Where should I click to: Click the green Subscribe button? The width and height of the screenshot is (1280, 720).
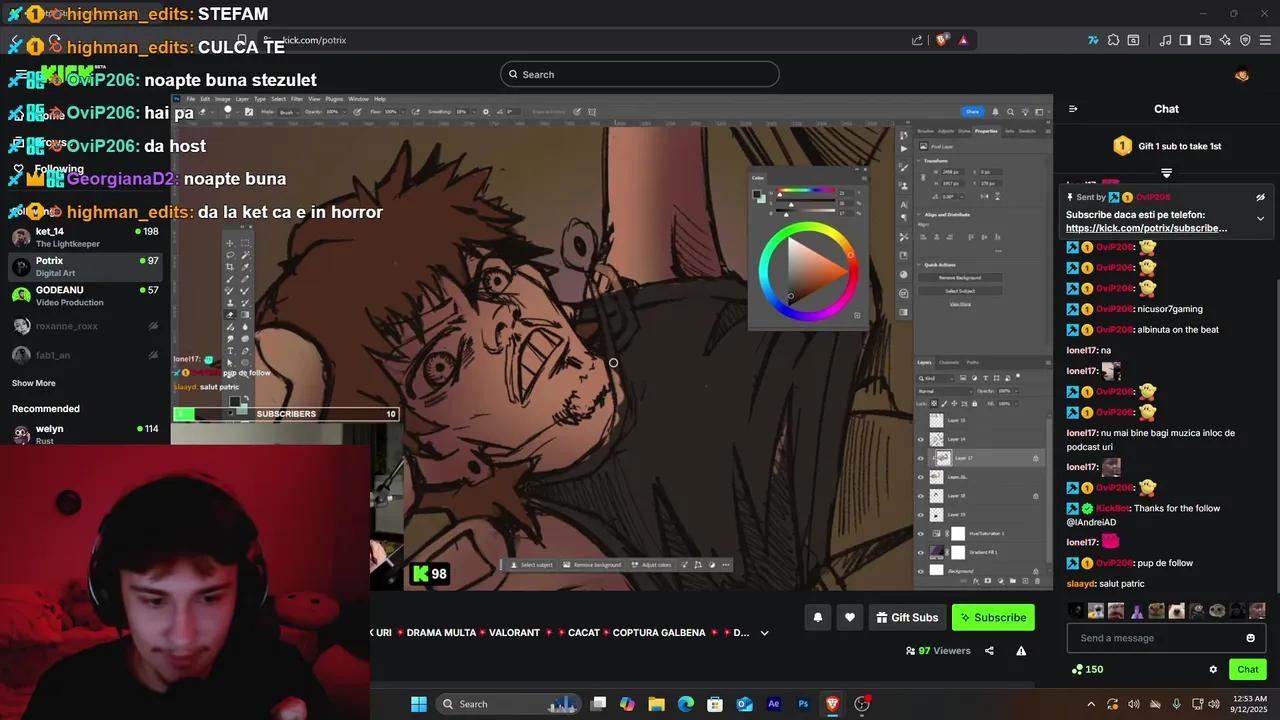[x=993, y=617]
